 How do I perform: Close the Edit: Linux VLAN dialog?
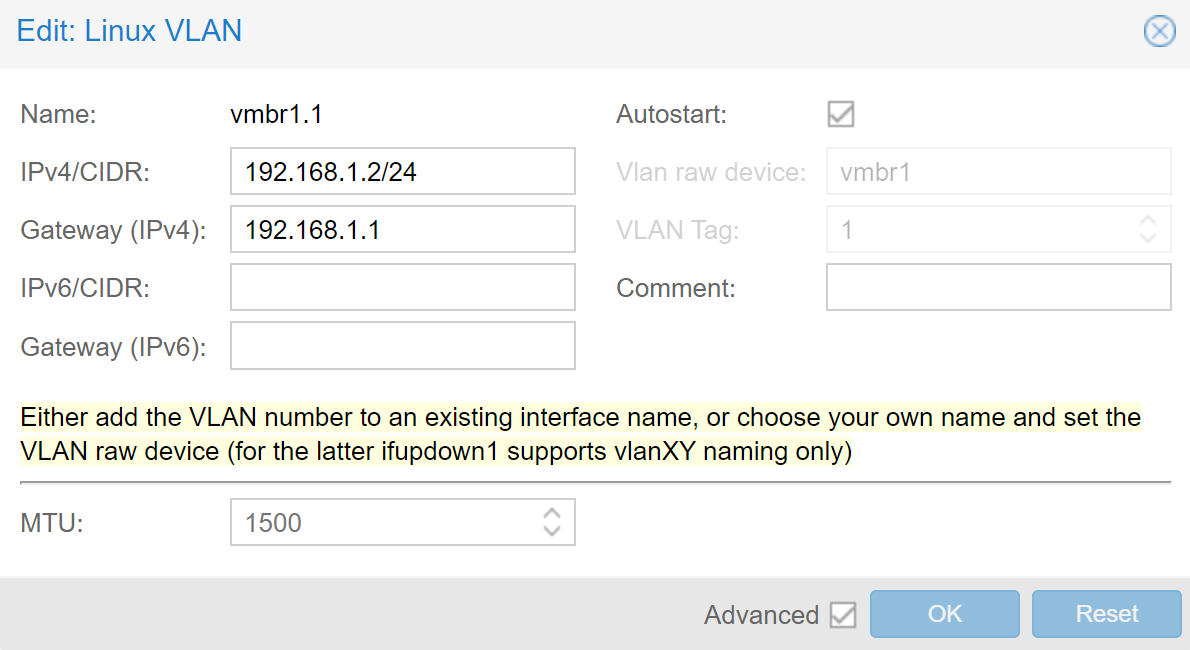pos(1160,31)
